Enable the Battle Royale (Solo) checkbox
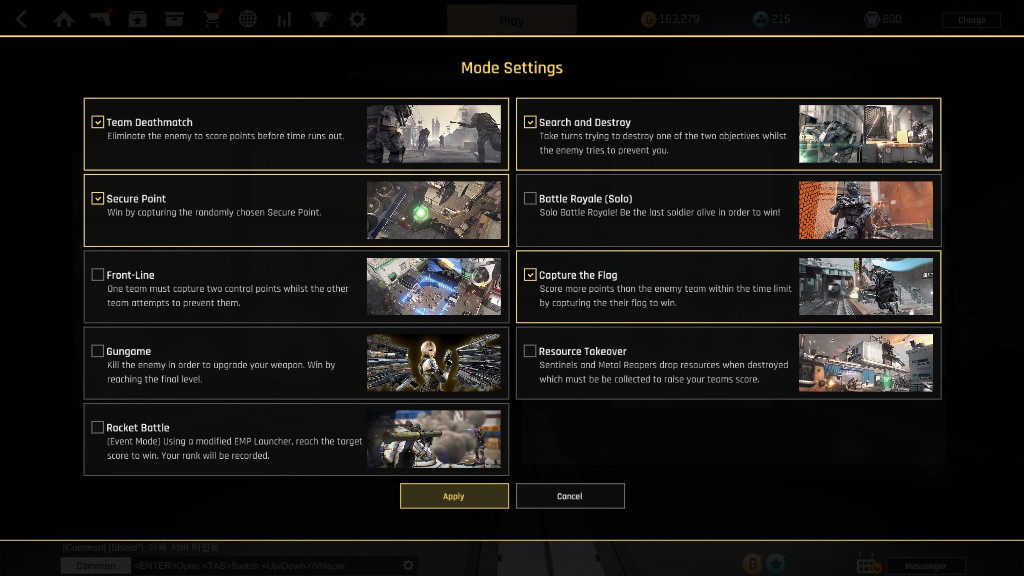1024x576 pixels. (530, 198)
